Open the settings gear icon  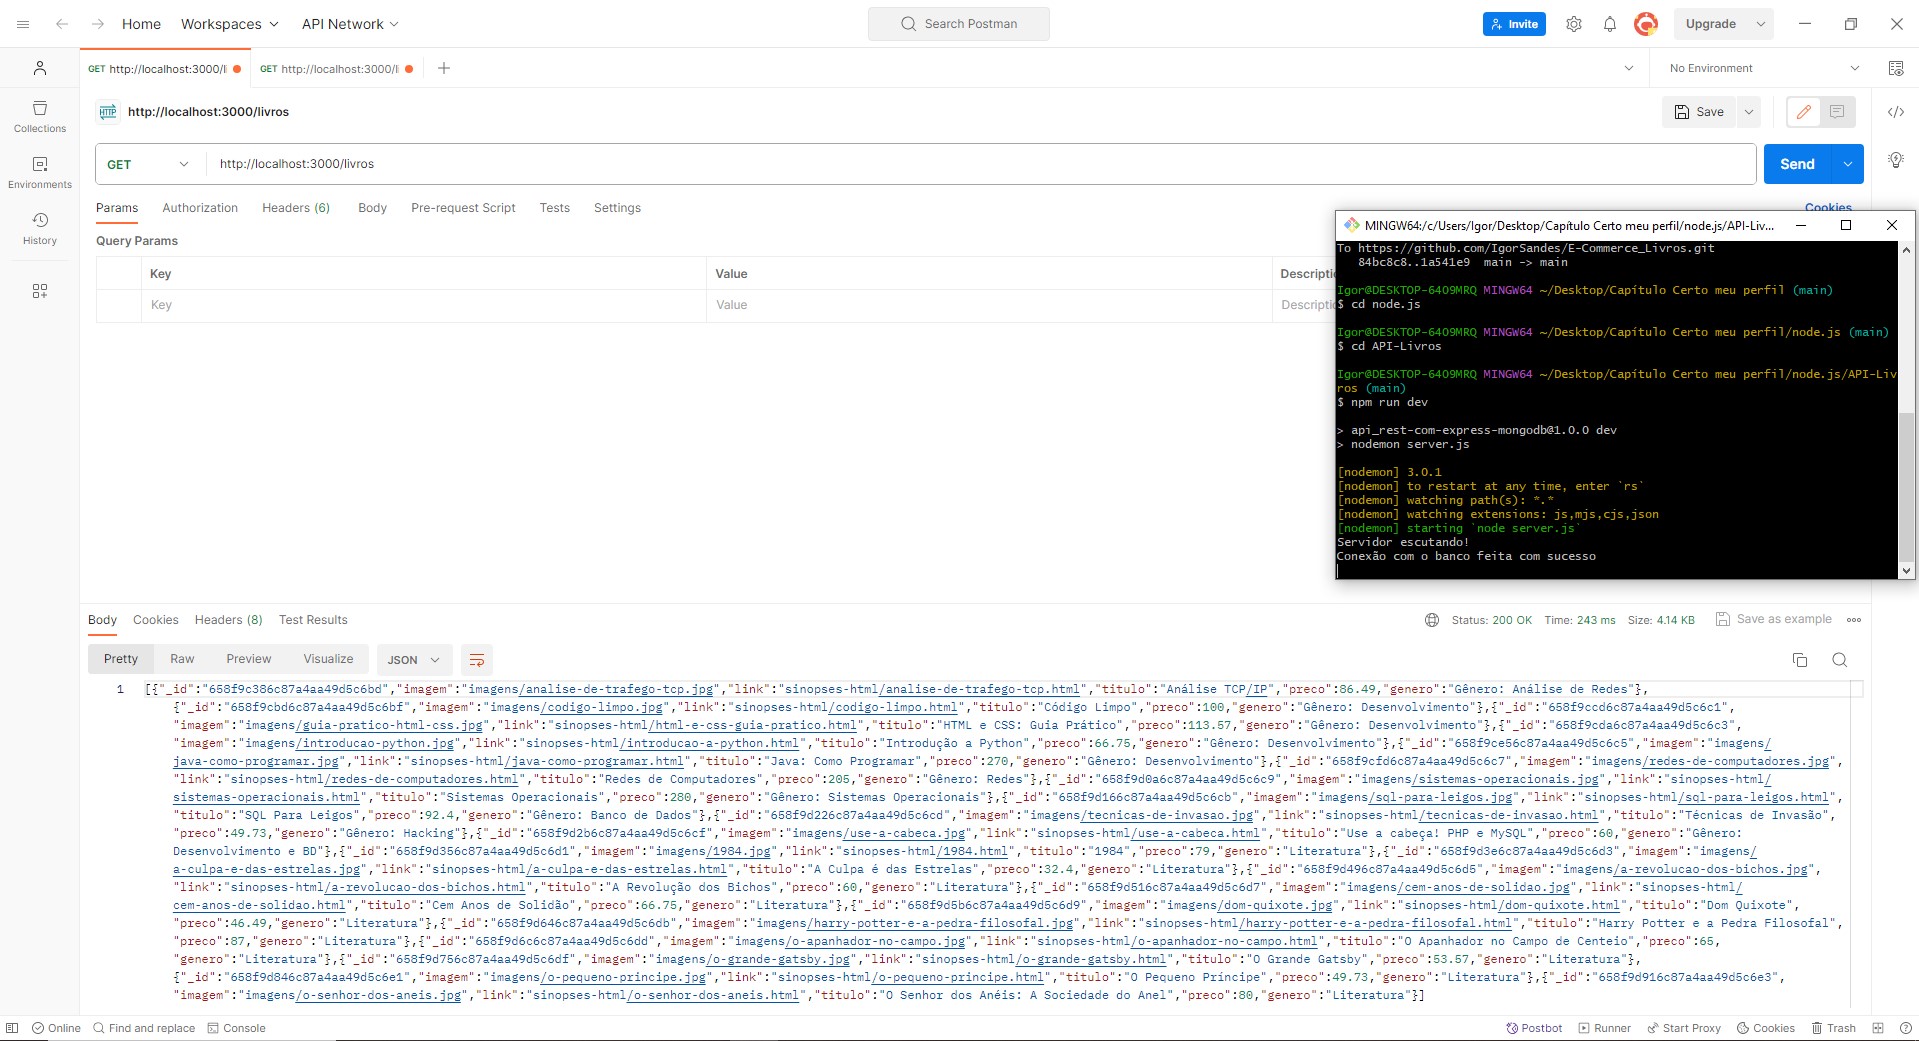click(x=1574, y=24)
